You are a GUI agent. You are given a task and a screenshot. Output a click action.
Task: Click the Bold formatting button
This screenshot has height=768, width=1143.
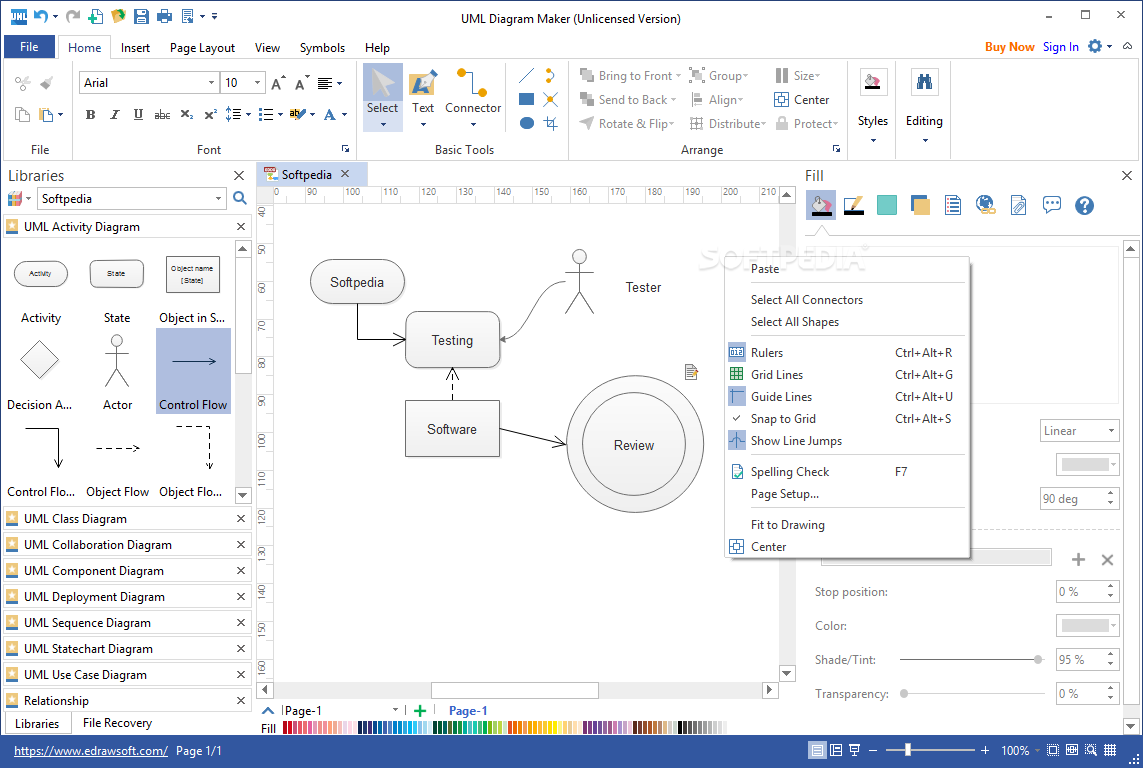tap(90, 114)
